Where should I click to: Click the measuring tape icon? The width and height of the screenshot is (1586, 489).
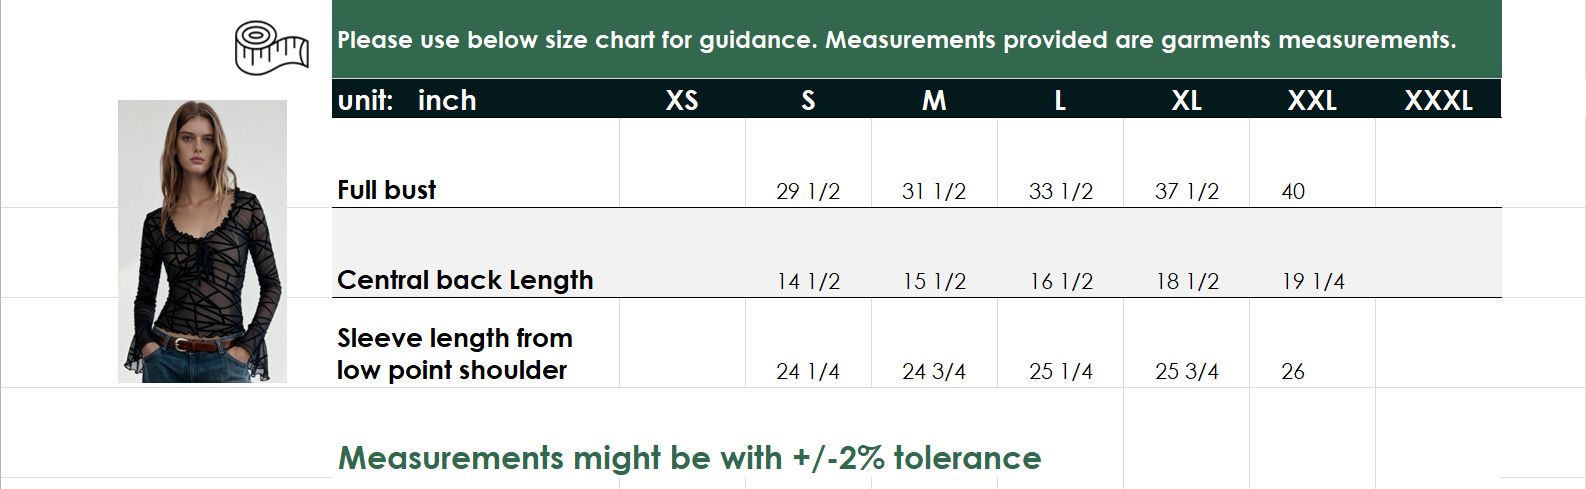[271, 47]
